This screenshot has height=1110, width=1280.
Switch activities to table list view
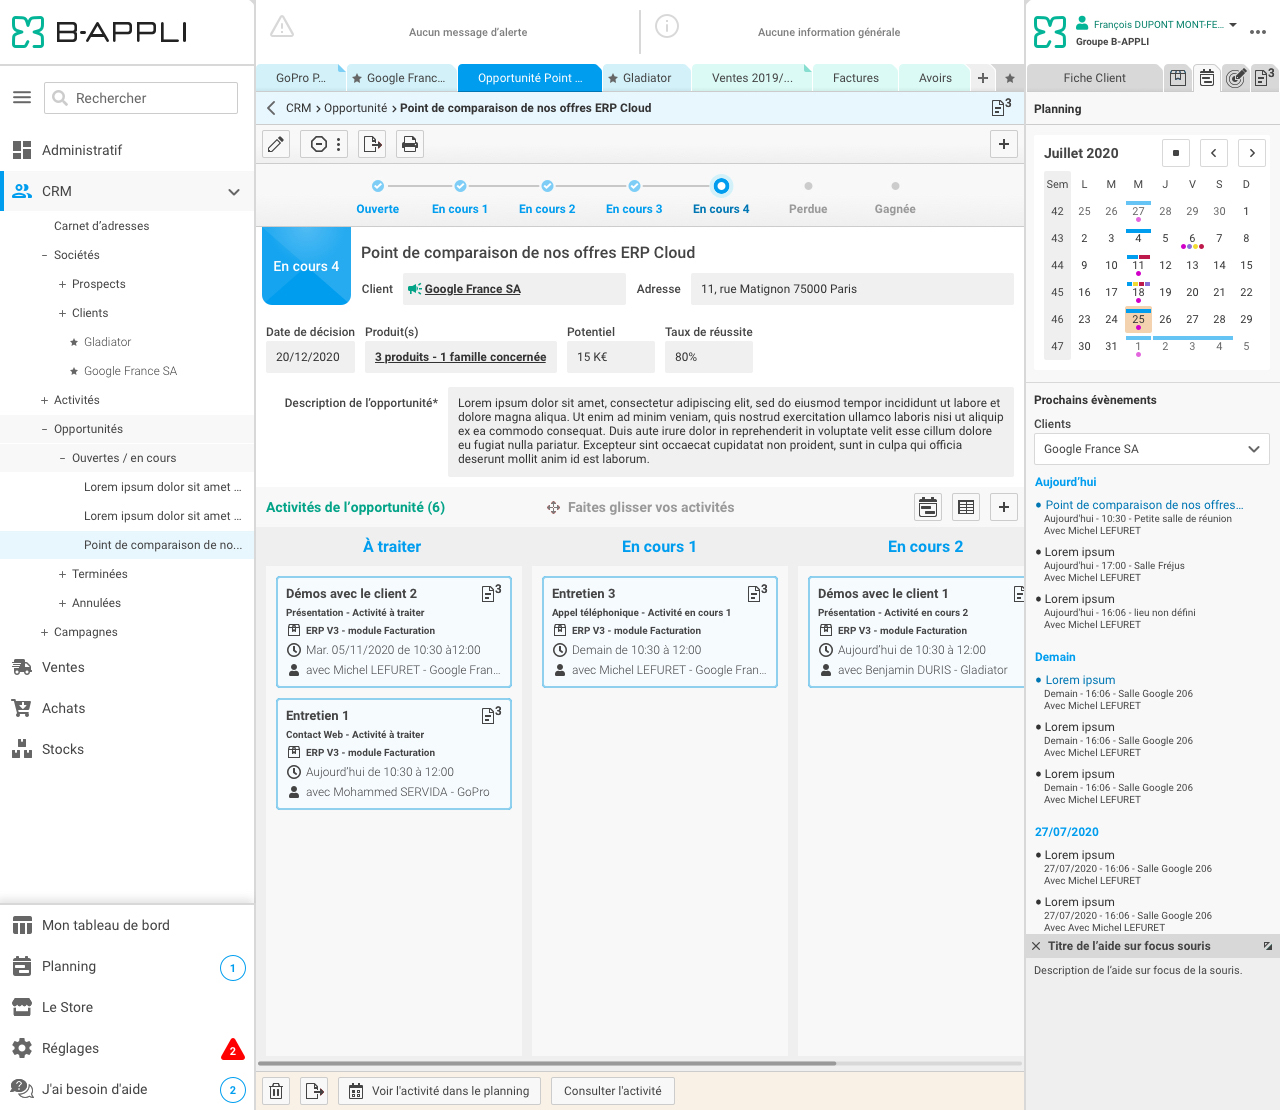965,507
